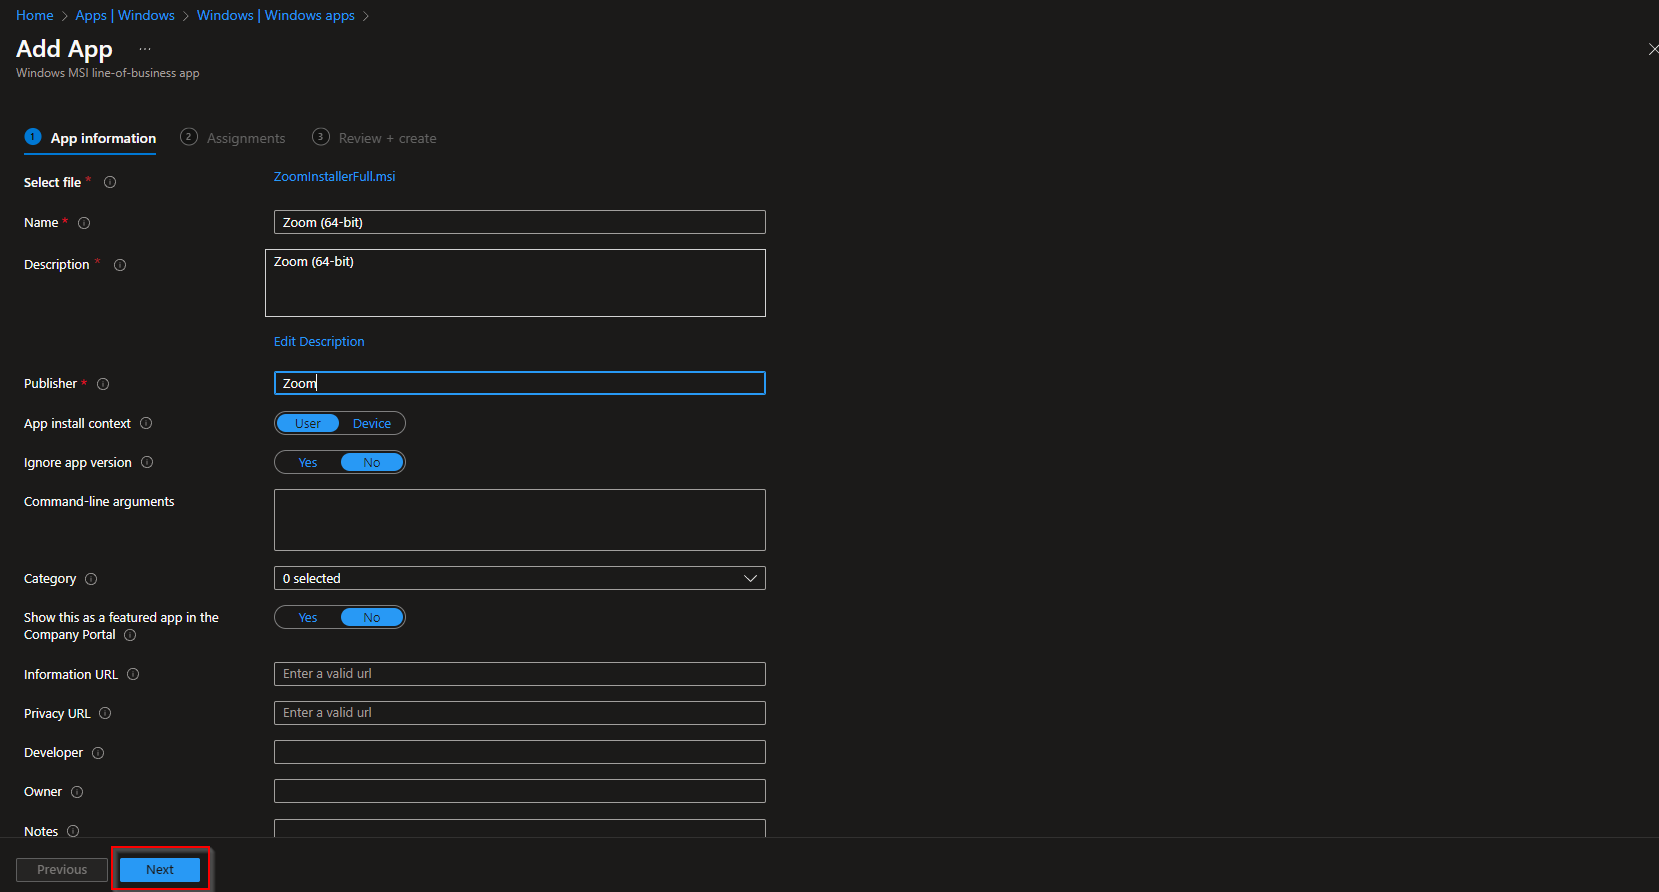Set App install context to Device
The height and width of the screenshot is (892, 1659).
[x=371, y=423]
